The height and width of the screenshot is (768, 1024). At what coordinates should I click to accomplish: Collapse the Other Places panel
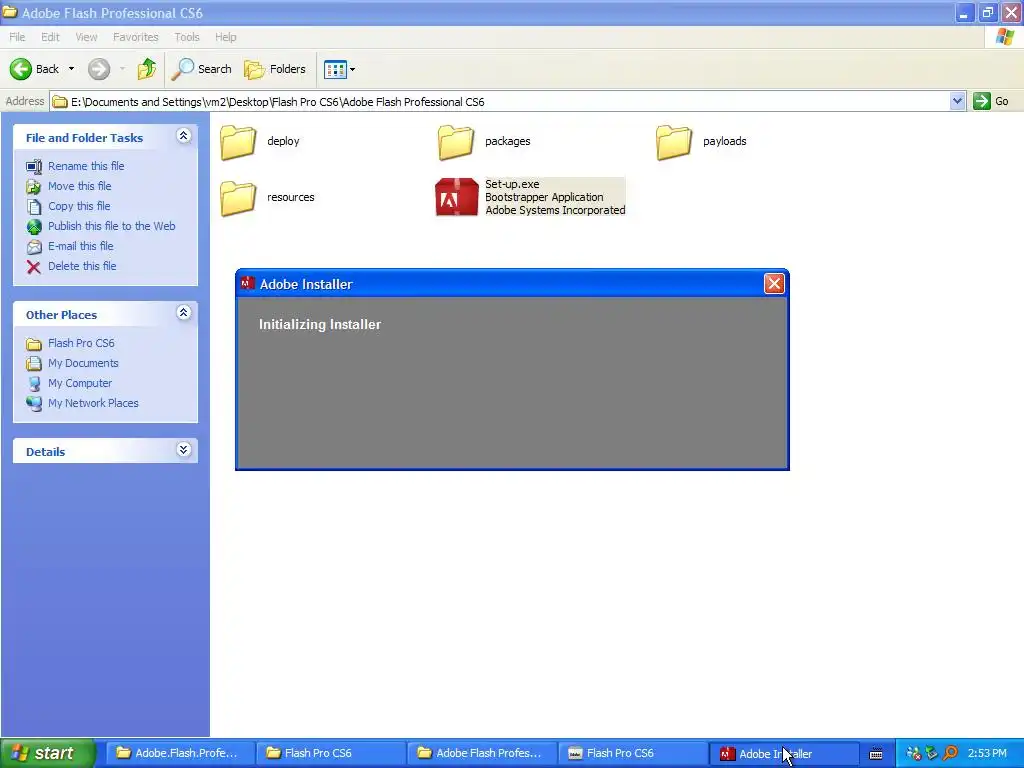184,313
